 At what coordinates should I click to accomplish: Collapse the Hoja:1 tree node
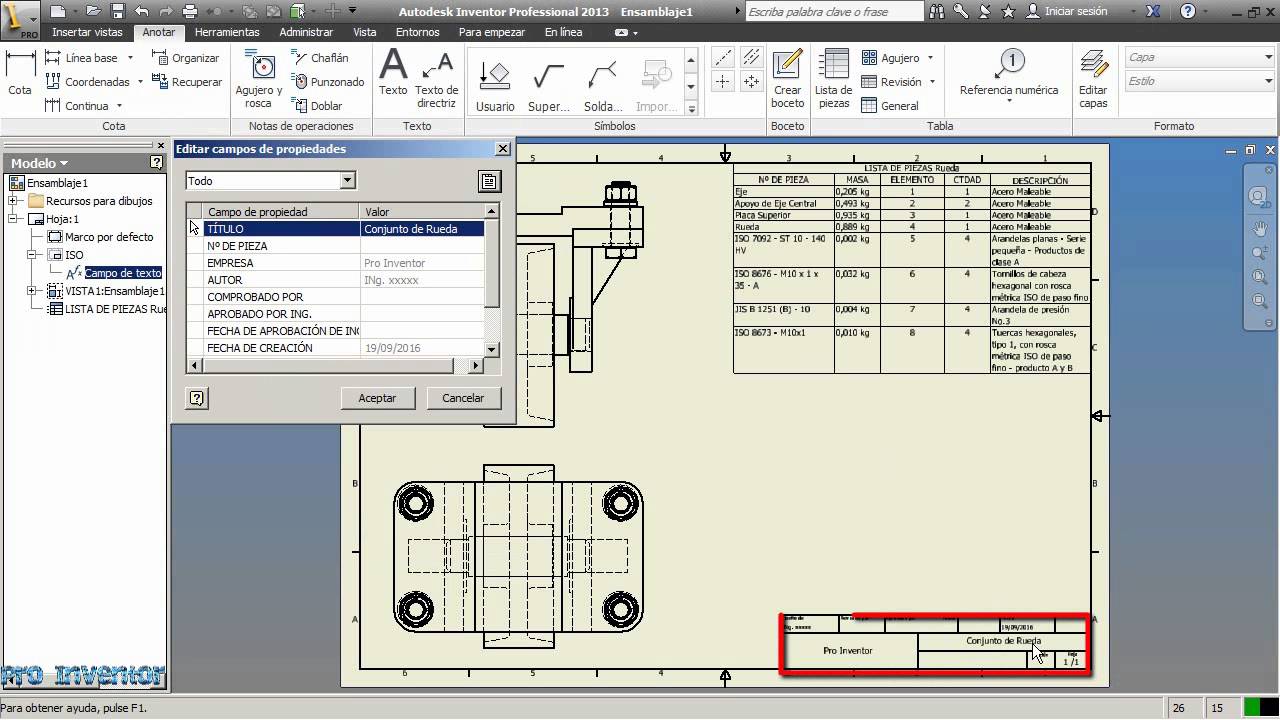13,219
